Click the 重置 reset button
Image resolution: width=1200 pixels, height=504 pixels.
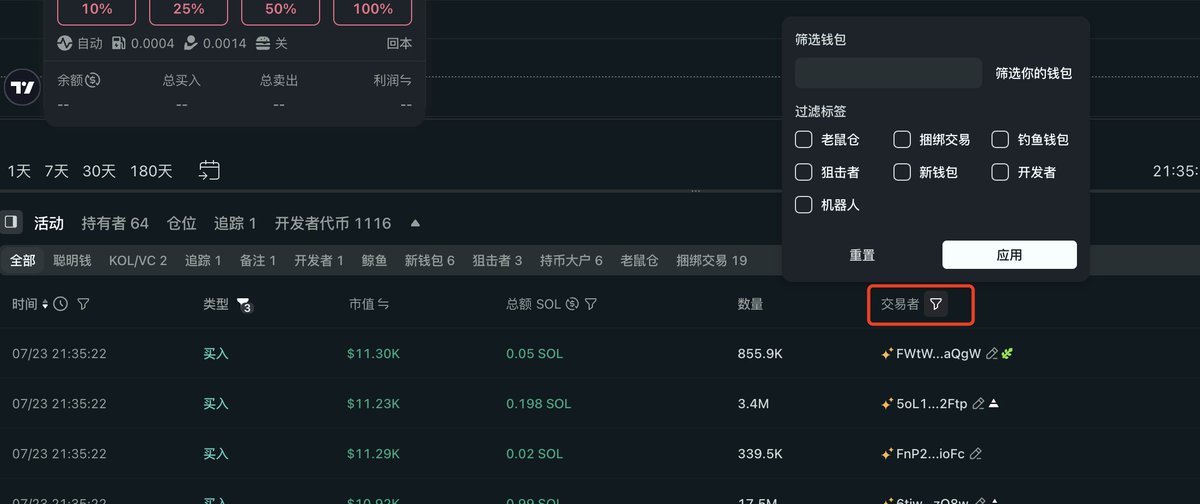tap(862, 255)
